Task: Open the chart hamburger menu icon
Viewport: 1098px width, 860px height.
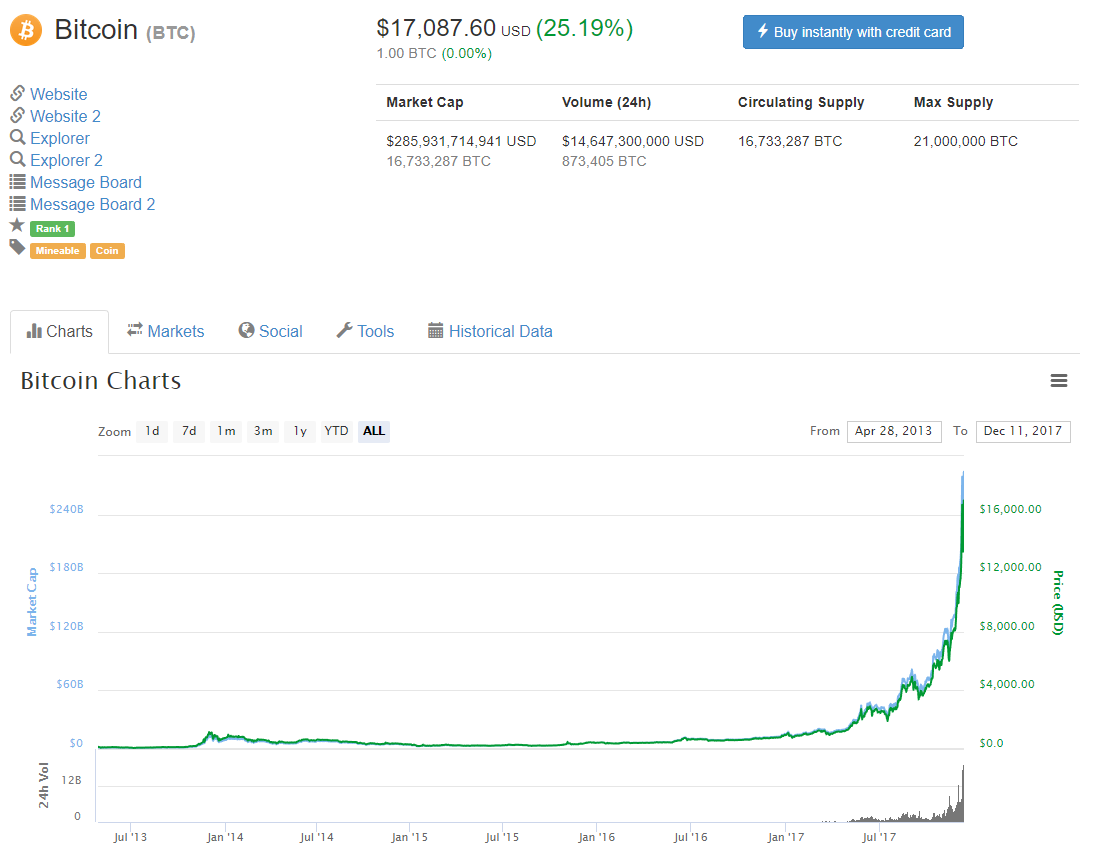Action: 1059,380
